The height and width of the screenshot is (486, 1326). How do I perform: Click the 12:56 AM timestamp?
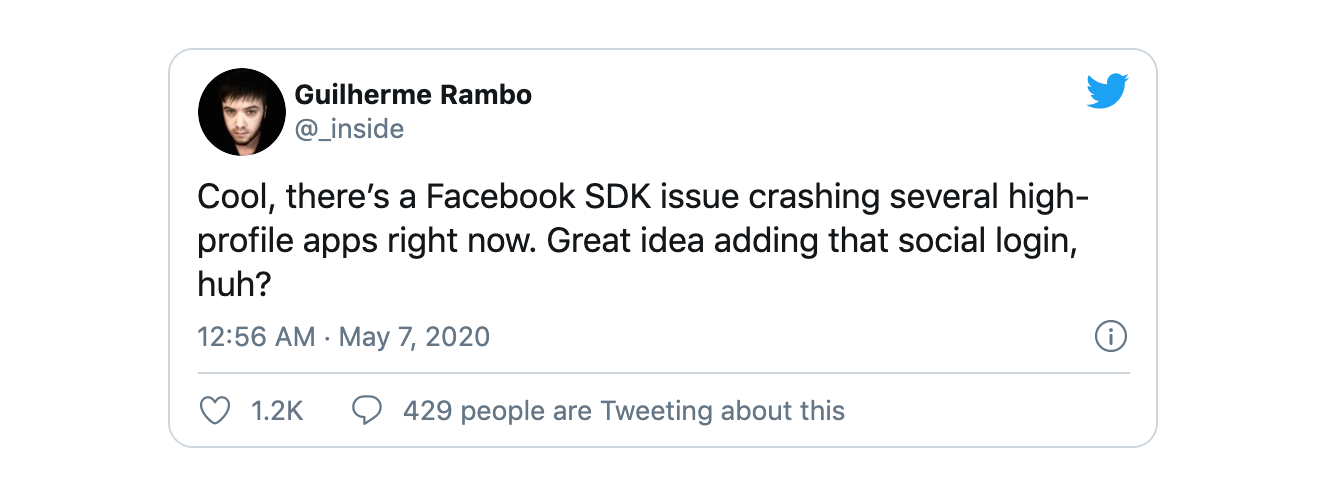point(257,336)
